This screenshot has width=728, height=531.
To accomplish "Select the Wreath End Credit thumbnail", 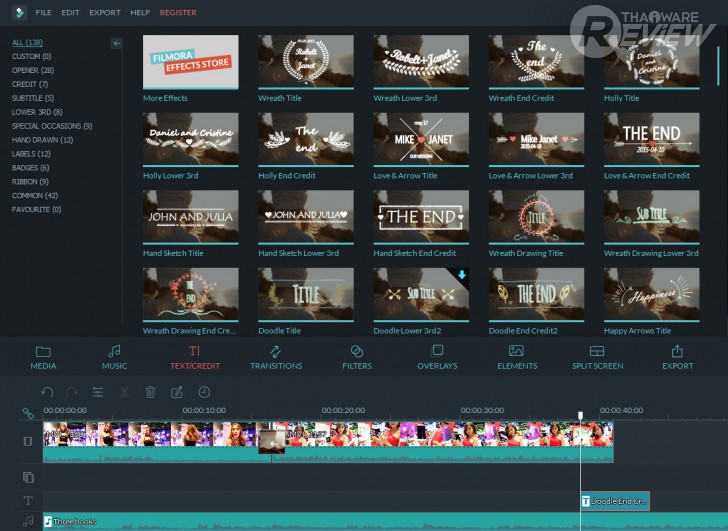I will (536, 62).
